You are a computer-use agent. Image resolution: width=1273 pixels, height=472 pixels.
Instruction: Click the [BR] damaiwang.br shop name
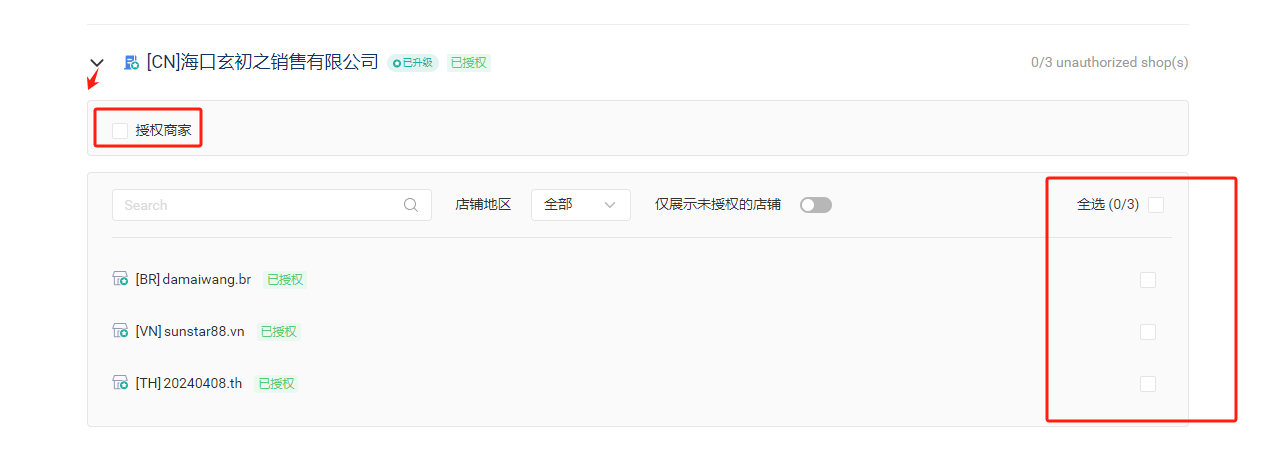193,280
